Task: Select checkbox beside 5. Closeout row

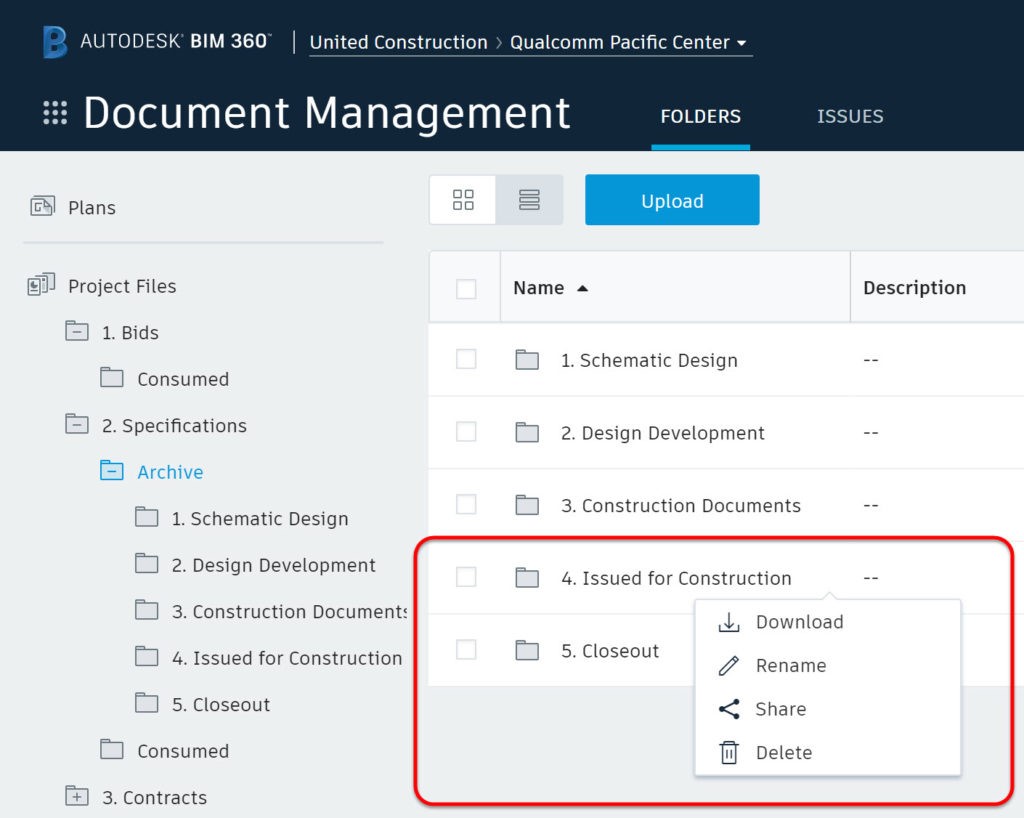Action: pyautogui.click(x=466, y=650)
